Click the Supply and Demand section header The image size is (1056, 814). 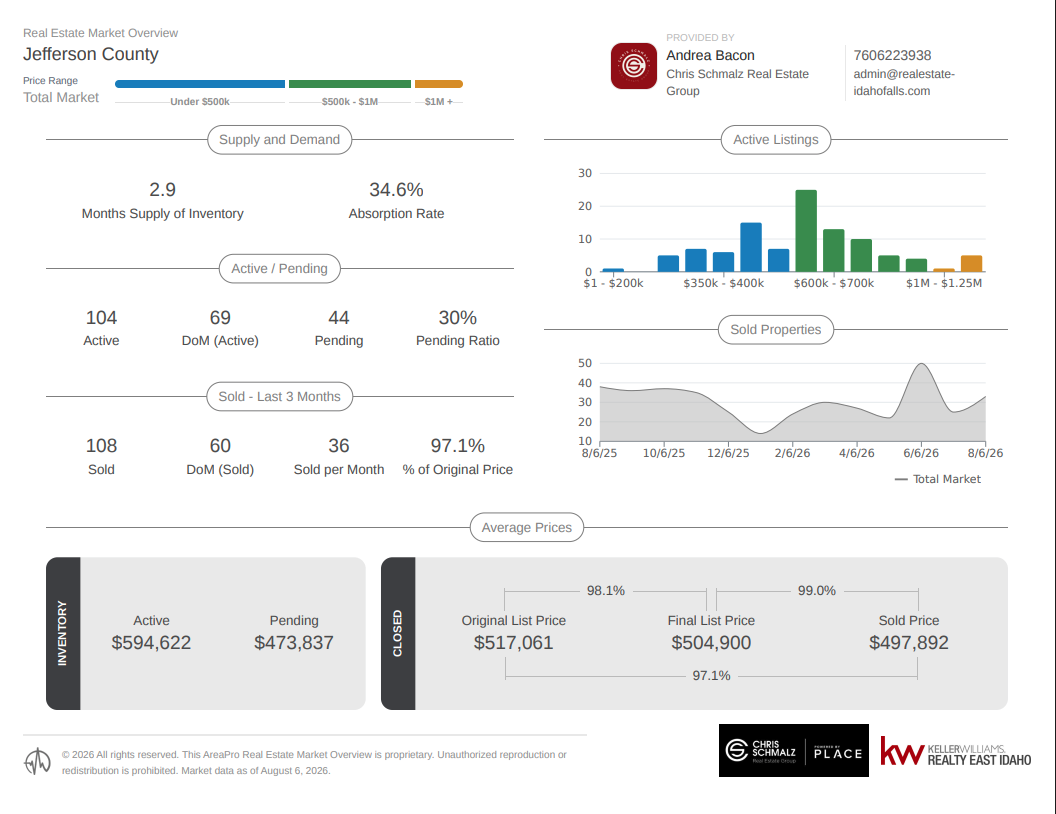pos(279,139)
